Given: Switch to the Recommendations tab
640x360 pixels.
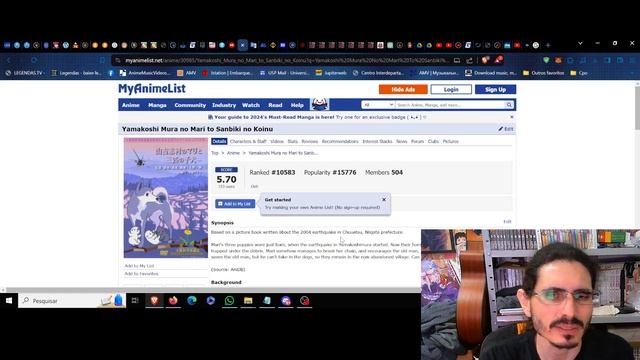Looking at the screenshot, I should point(340,141).
